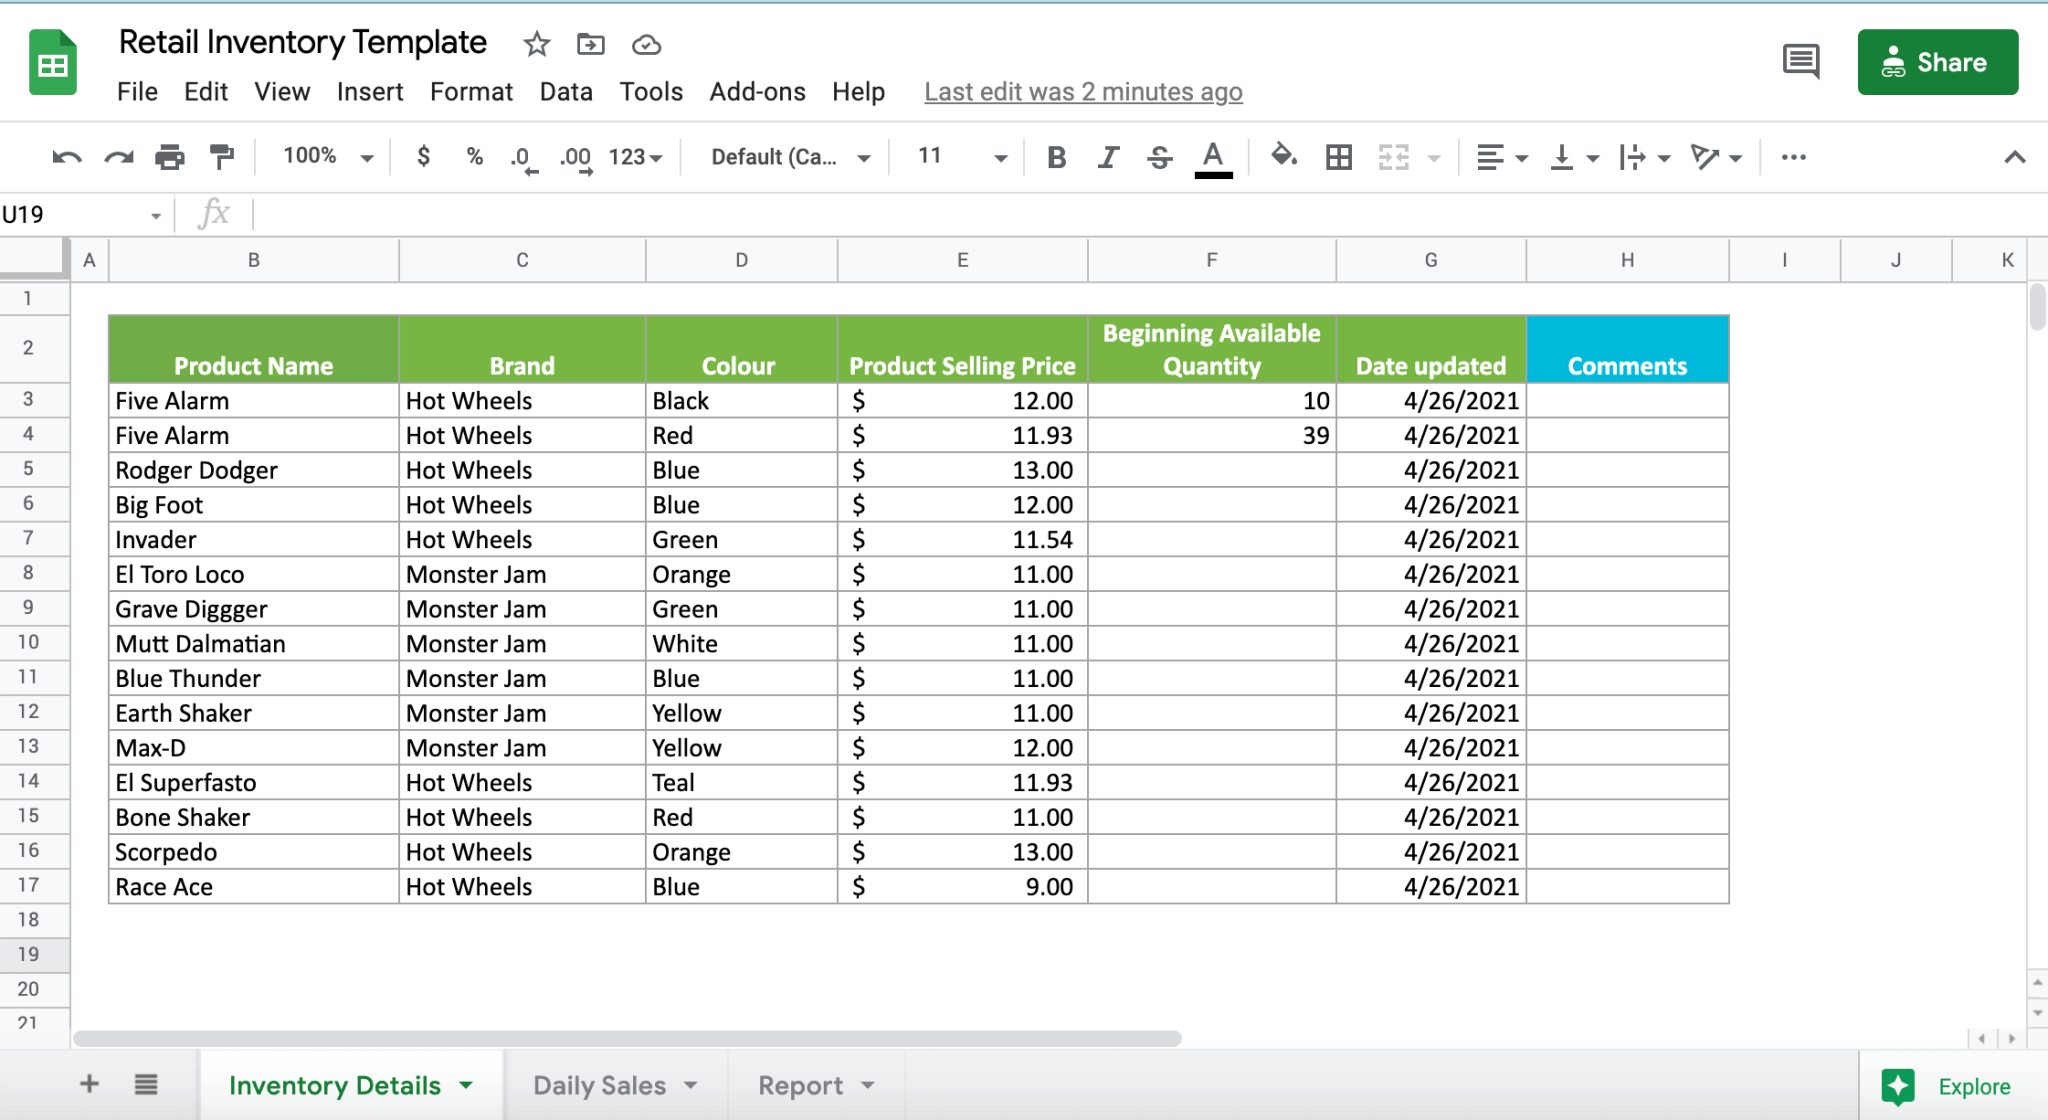Viewport: 2048px width, 1120px height.
Task: Click the Share button
Action: (1936, 62)
